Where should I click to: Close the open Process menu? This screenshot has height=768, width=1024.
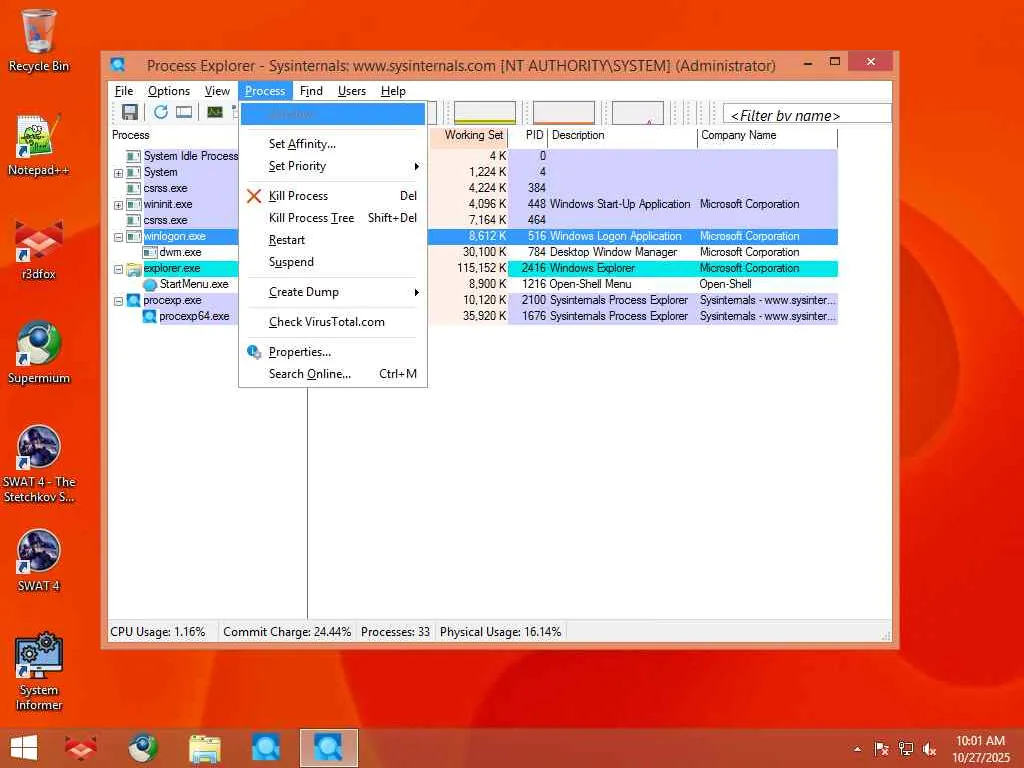(264, 91)
